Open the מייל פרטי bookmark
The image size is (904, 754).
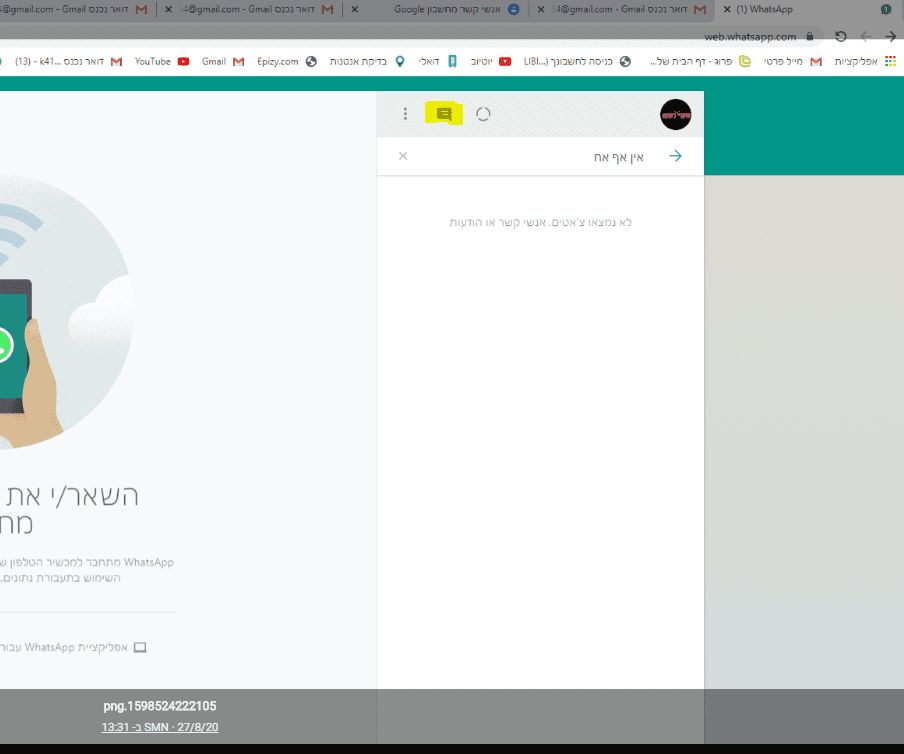tap(793, 61)
